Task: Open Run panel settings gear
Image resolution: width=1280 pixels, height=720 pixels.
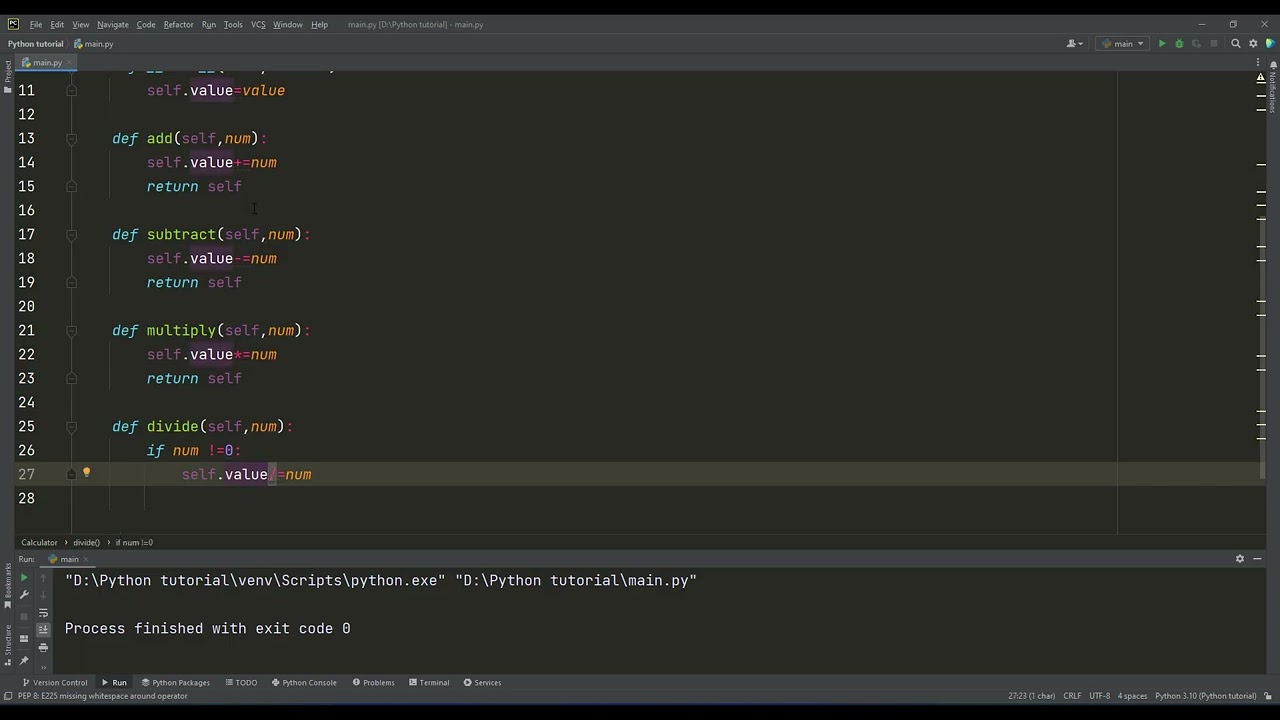Action: pyautogui.click(x=1240, y=559)
